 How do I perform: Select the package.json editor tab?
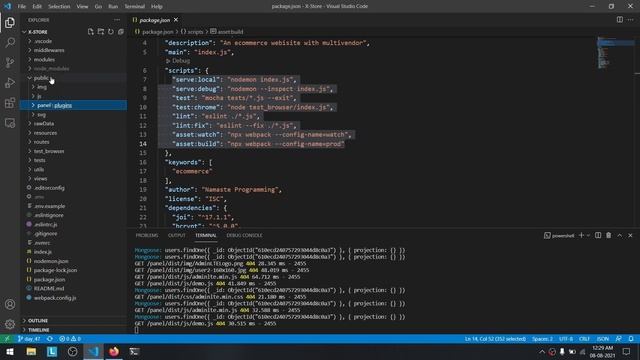click(155, 20)
